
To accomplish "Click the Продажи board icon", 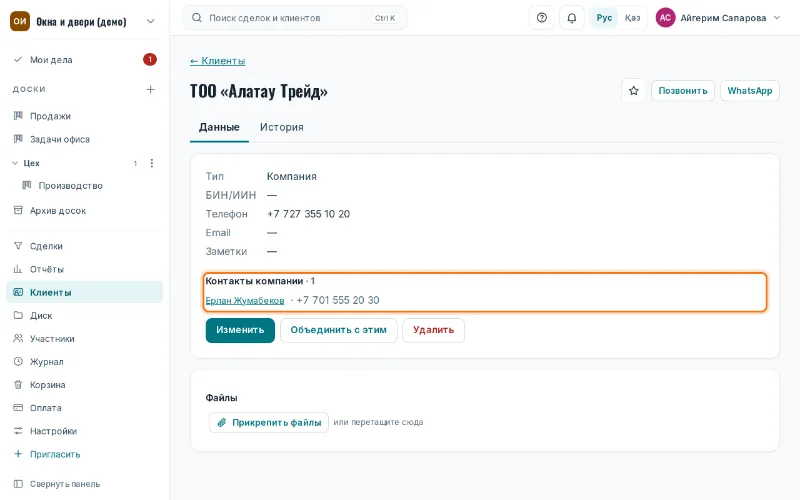I will point(18,116).
